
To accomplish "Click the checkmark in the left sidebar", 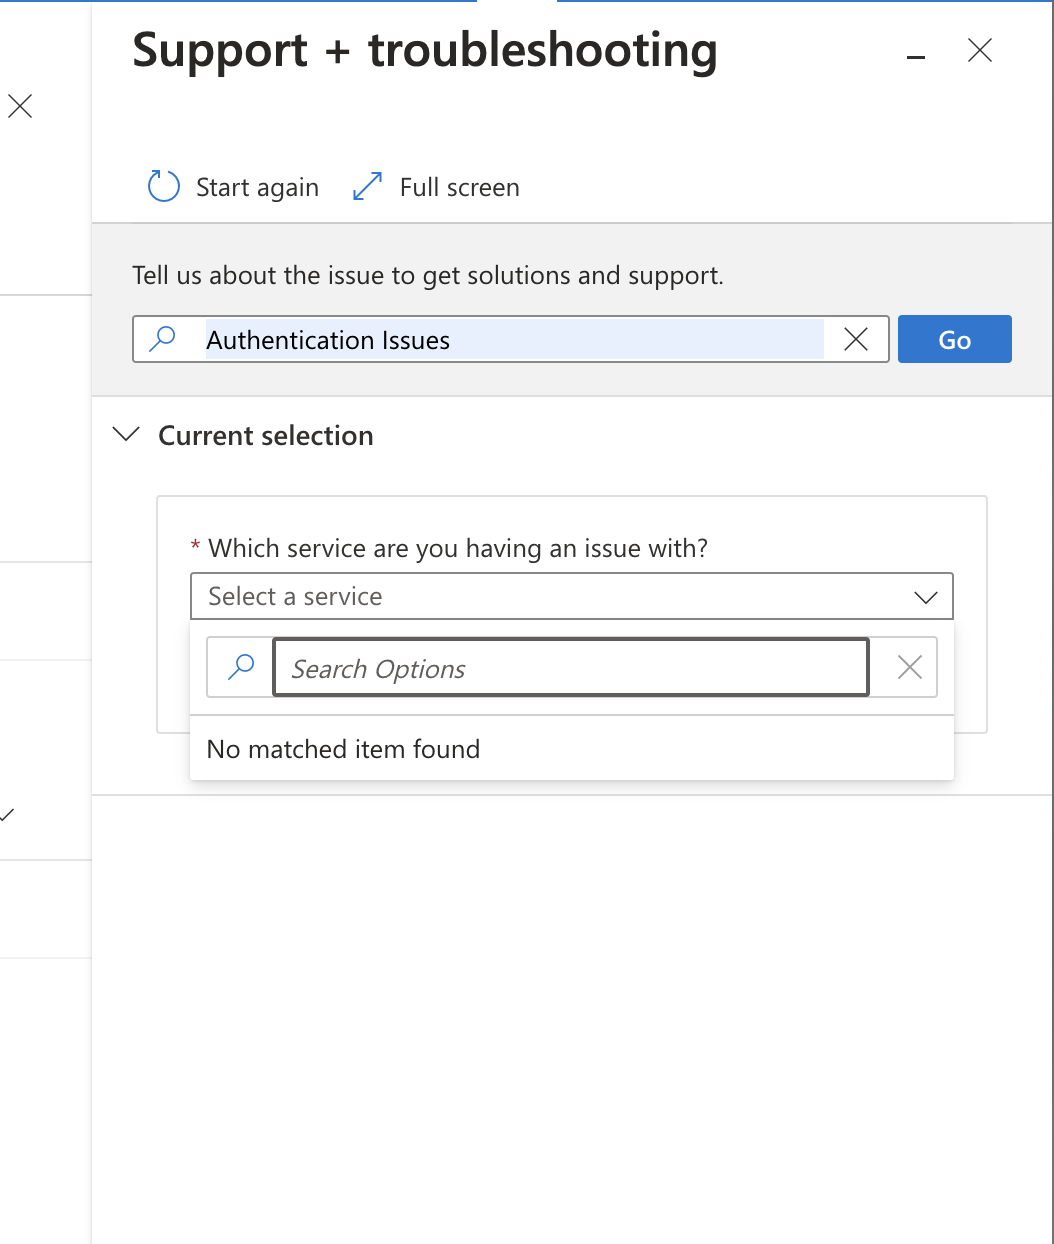I will 7,815.
